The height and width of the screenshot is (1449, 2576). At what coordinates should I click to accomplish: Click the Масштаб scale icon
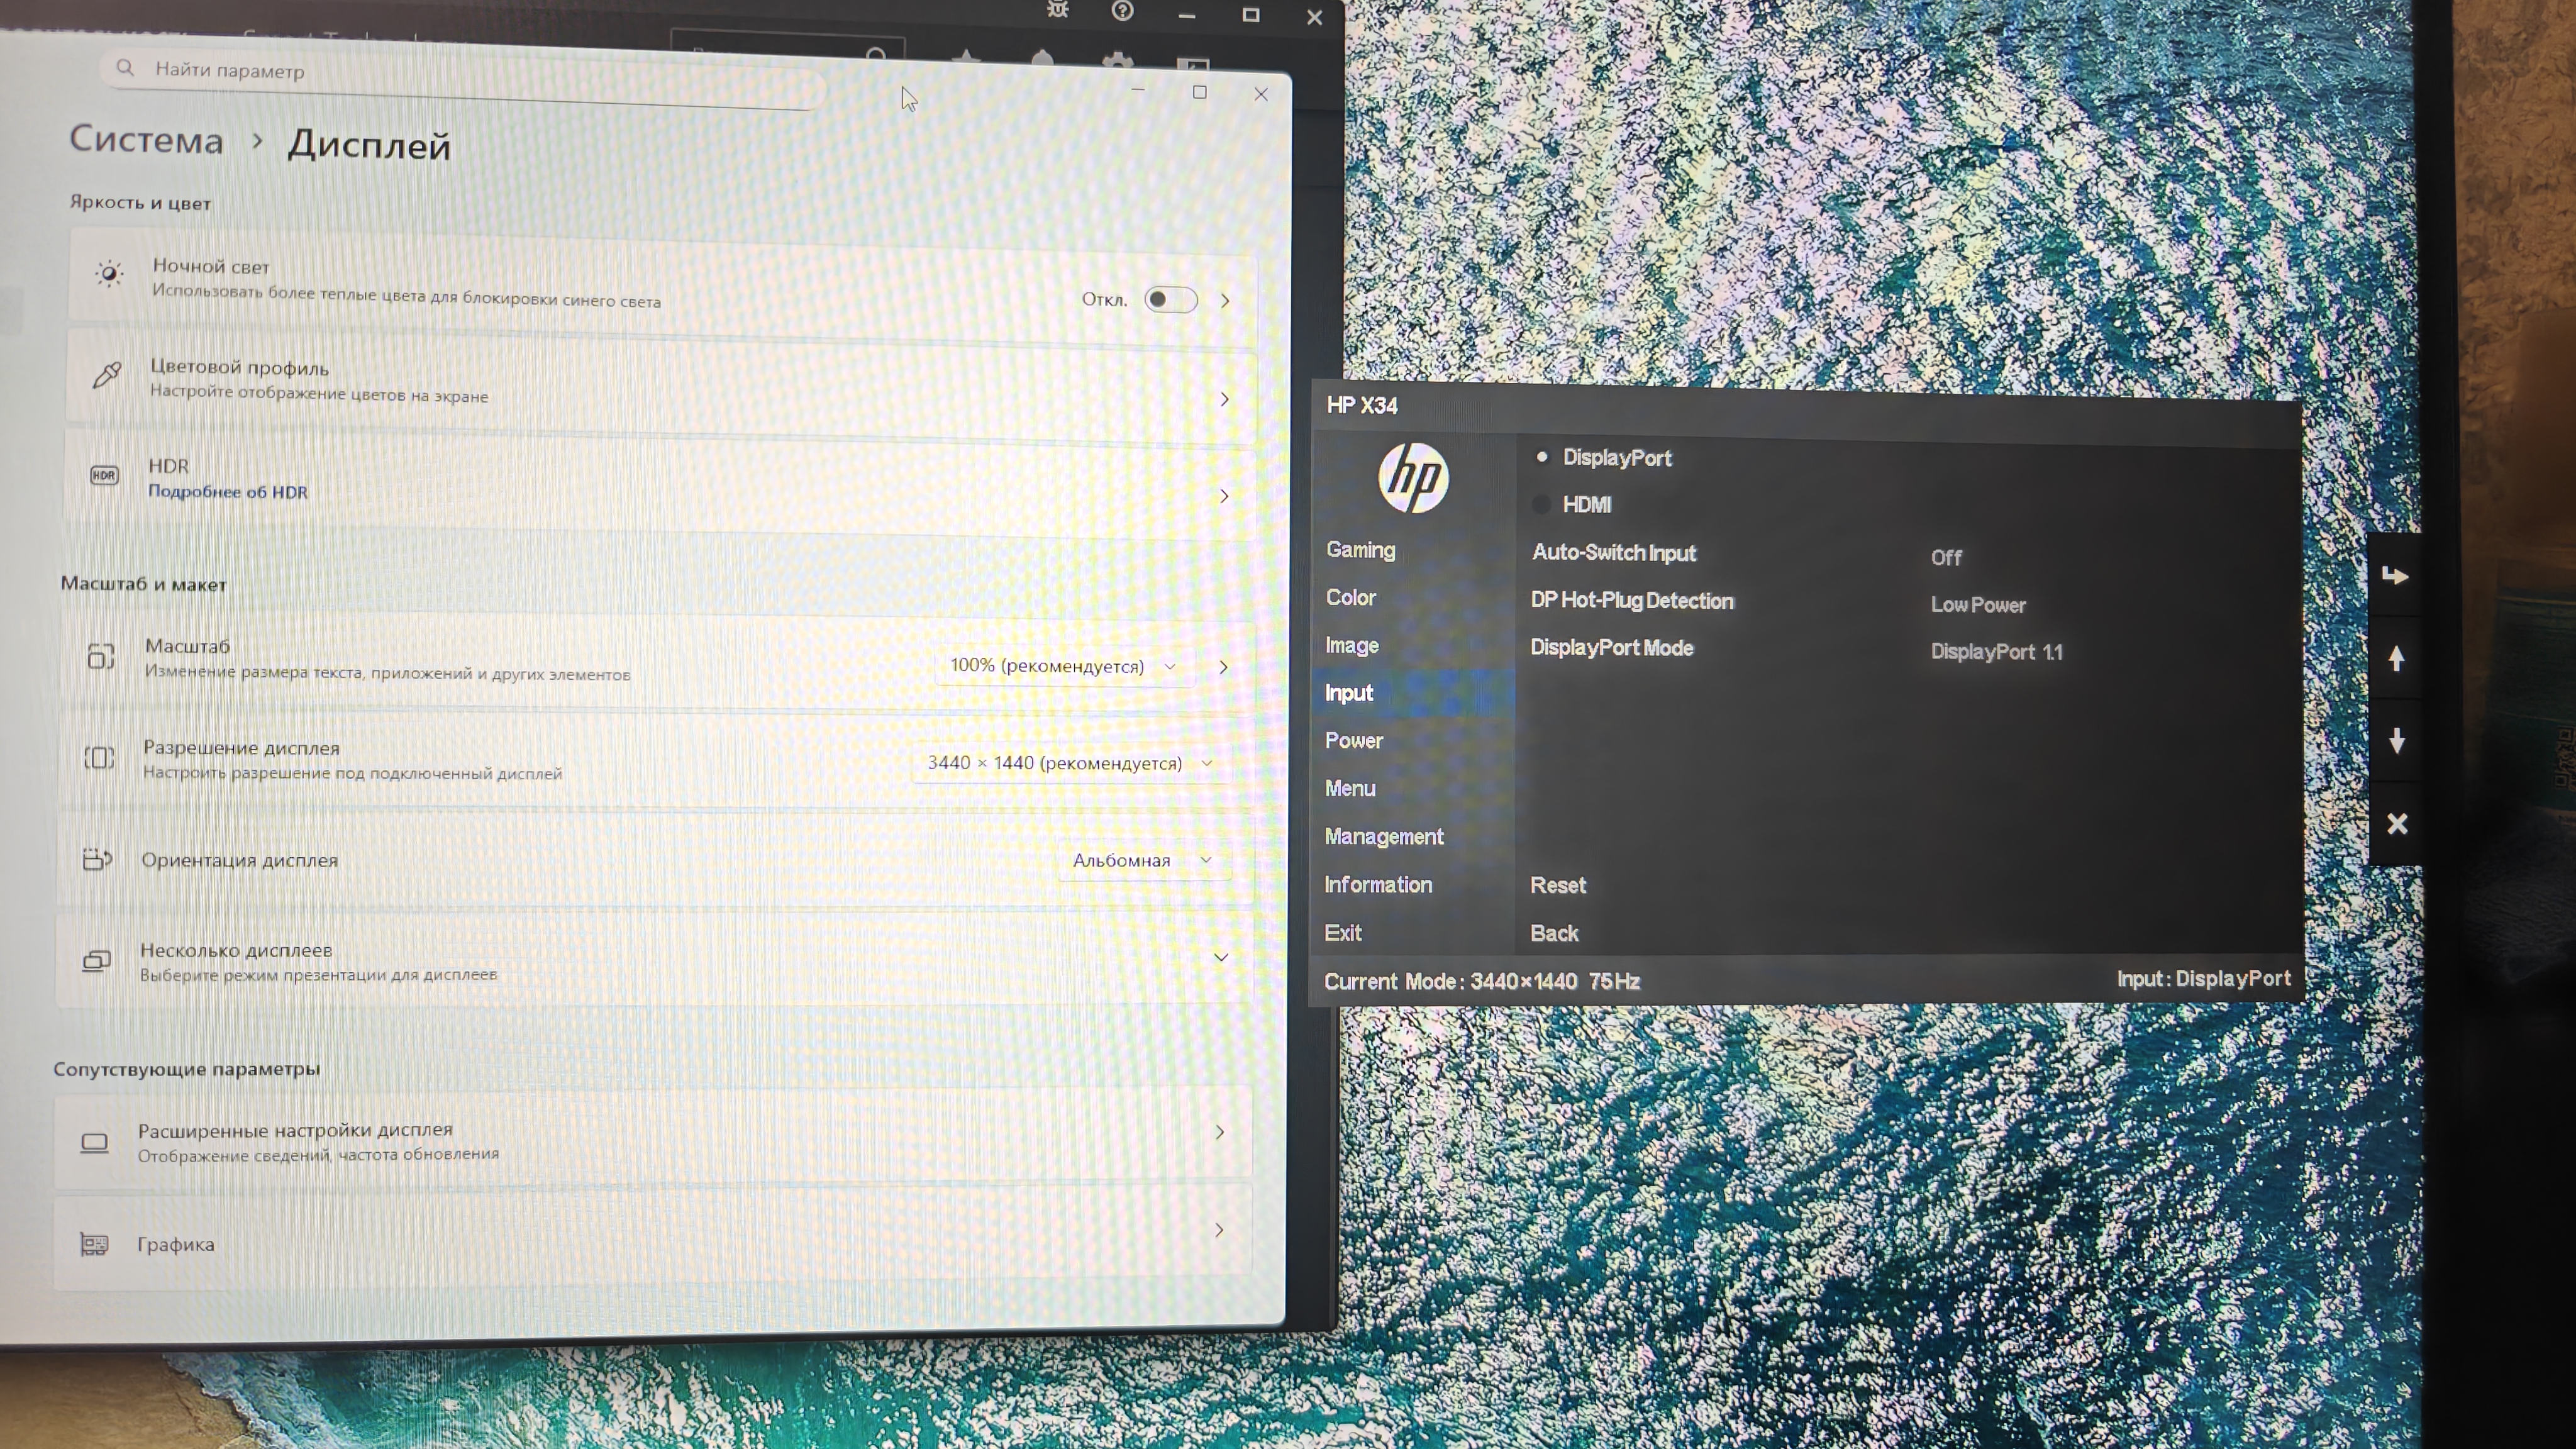click(101, 656)
